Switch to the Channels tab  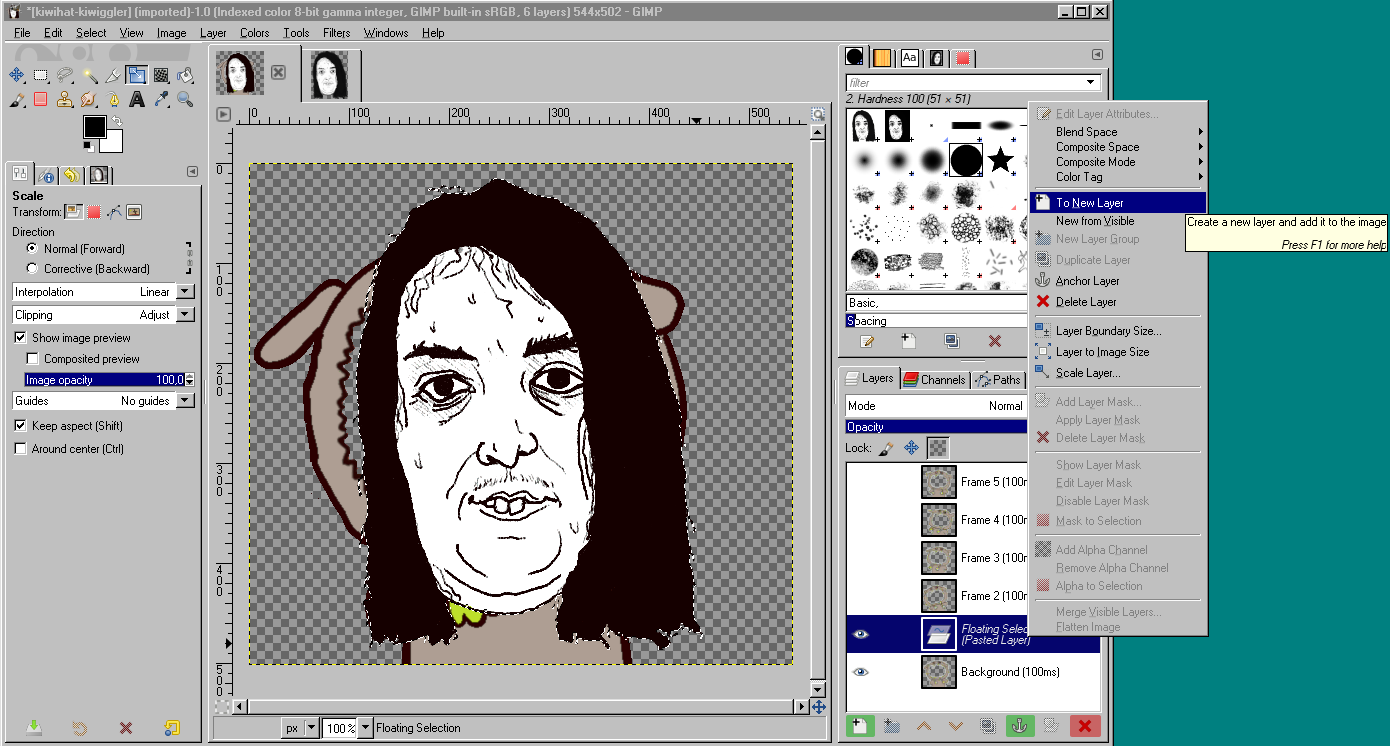pos(935,379)
